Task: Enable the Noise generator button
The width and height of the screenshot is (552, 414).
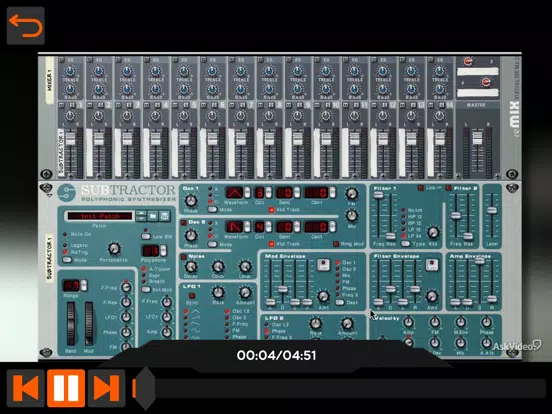Action: (184, 257)
